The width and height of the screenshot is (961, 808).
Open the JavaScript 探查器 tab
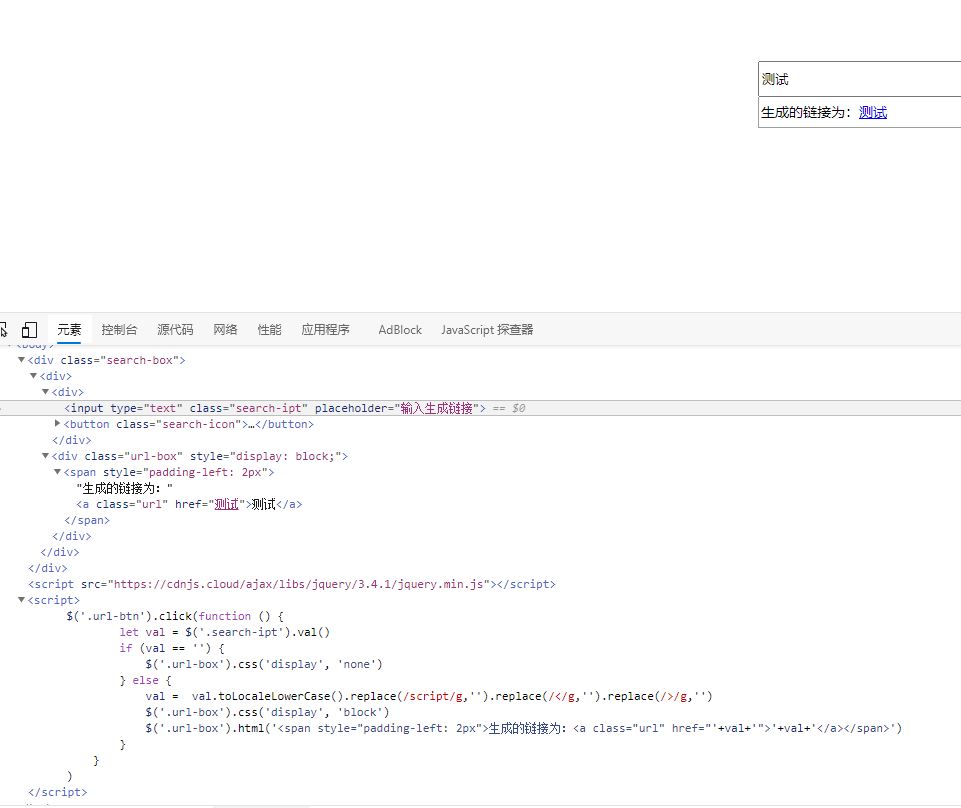pos(487,330)
